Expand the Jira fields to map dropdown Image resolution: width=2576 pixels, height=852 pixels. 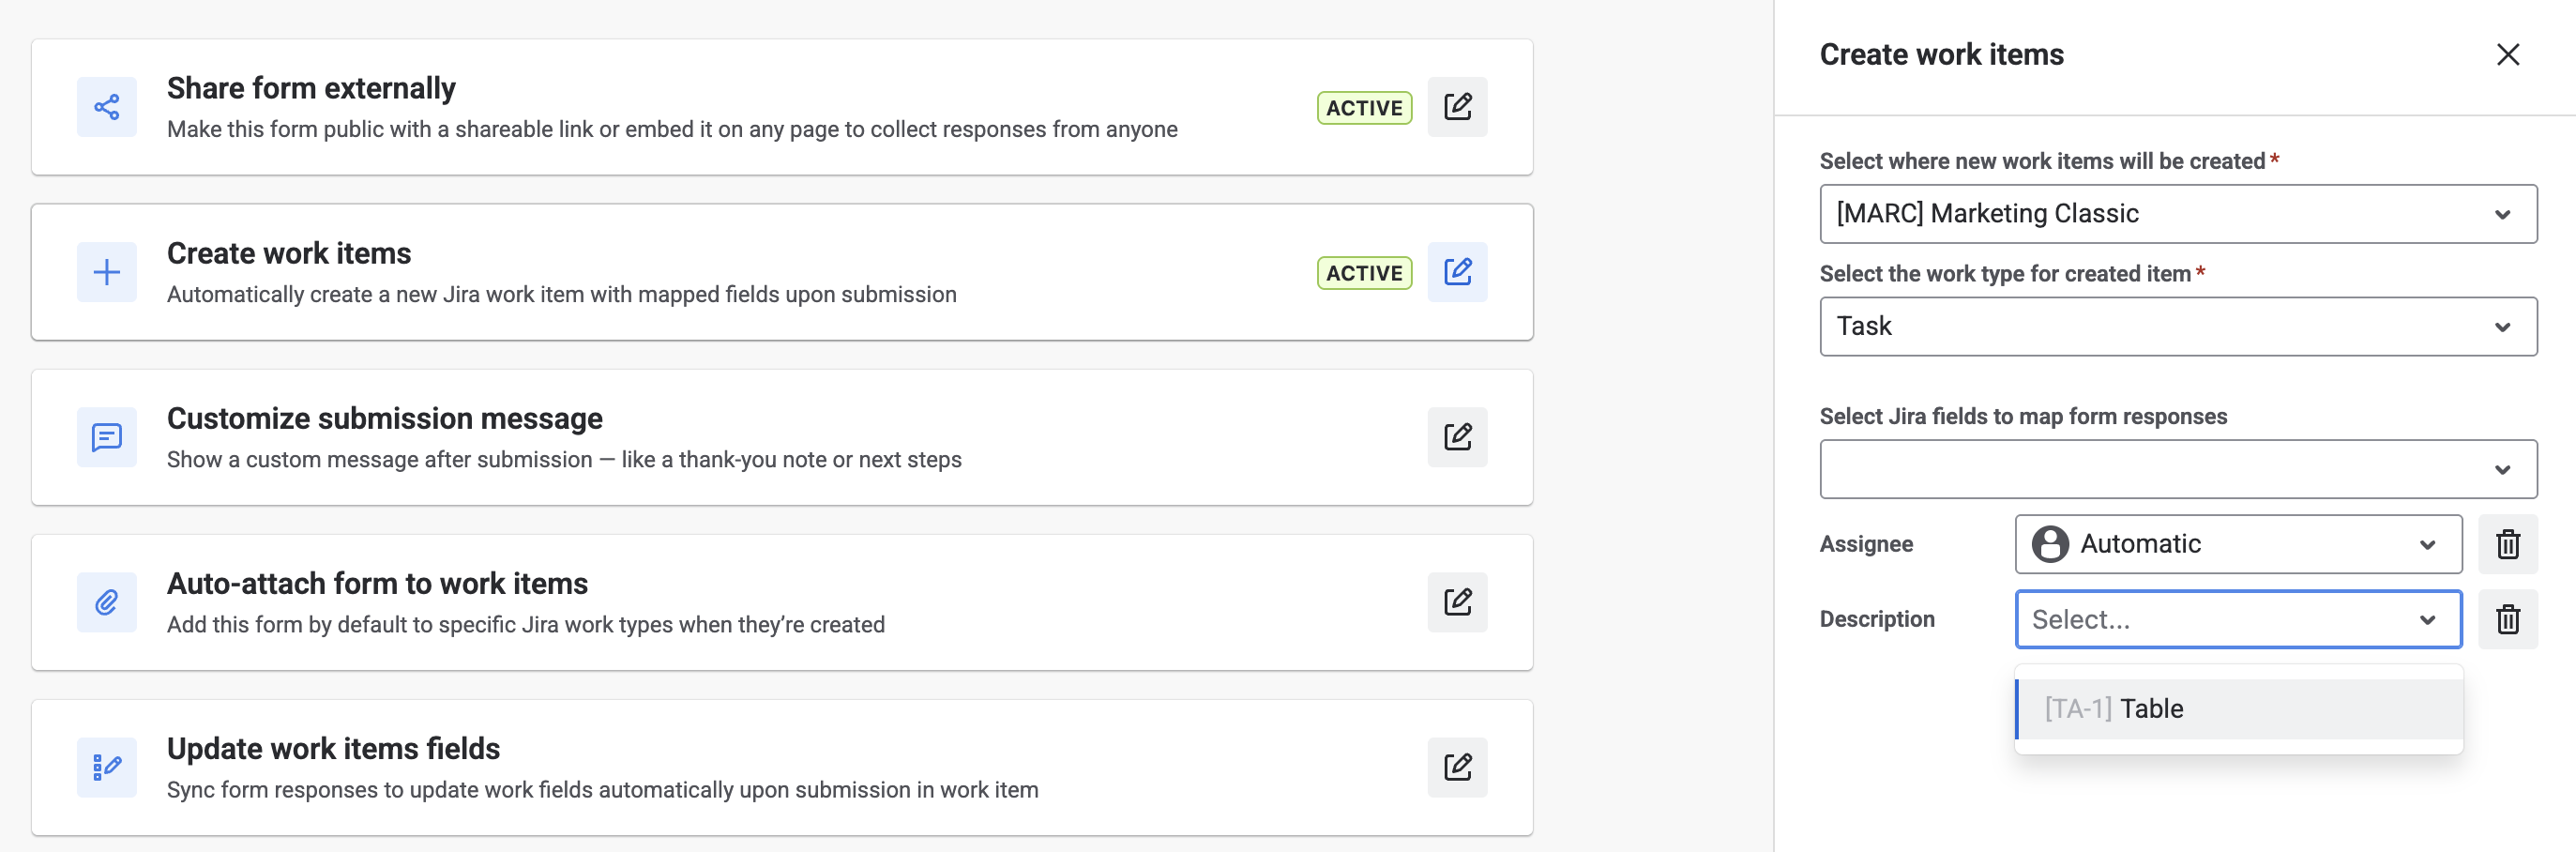[2178, 469]
